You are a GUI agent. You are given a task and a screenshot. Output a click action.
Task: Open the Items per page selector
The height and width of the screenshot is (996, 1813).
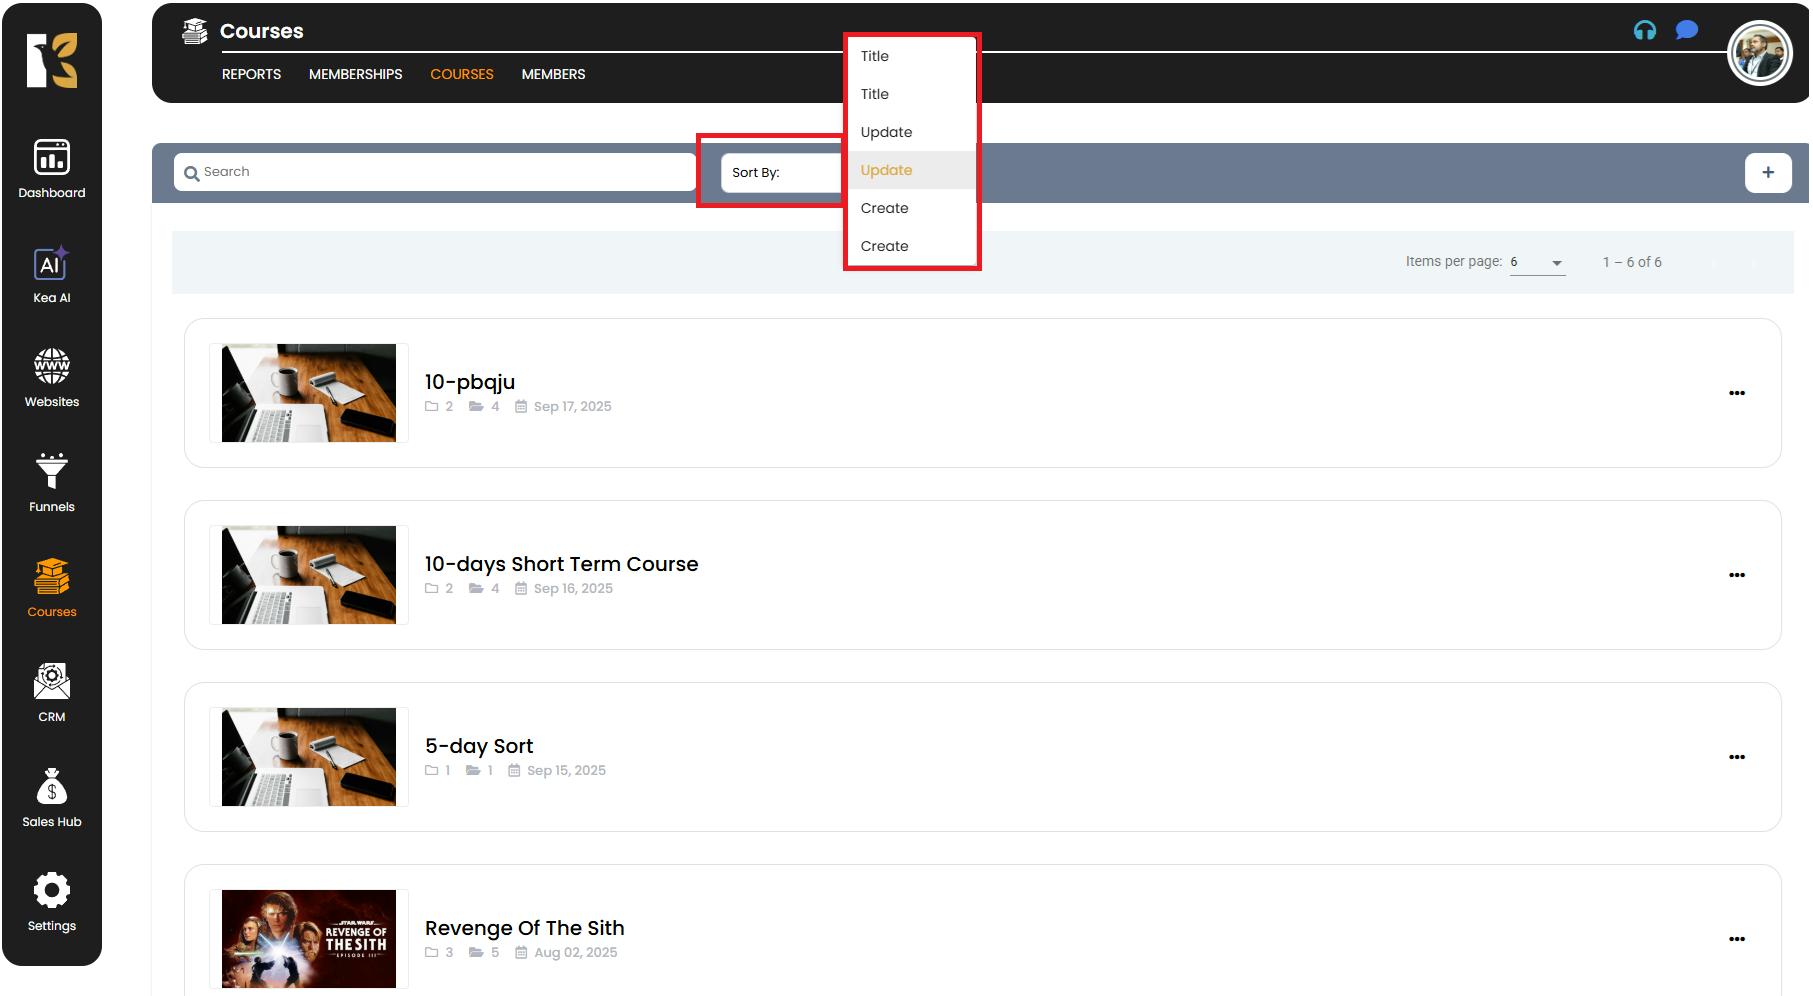tap(1536, 262)
